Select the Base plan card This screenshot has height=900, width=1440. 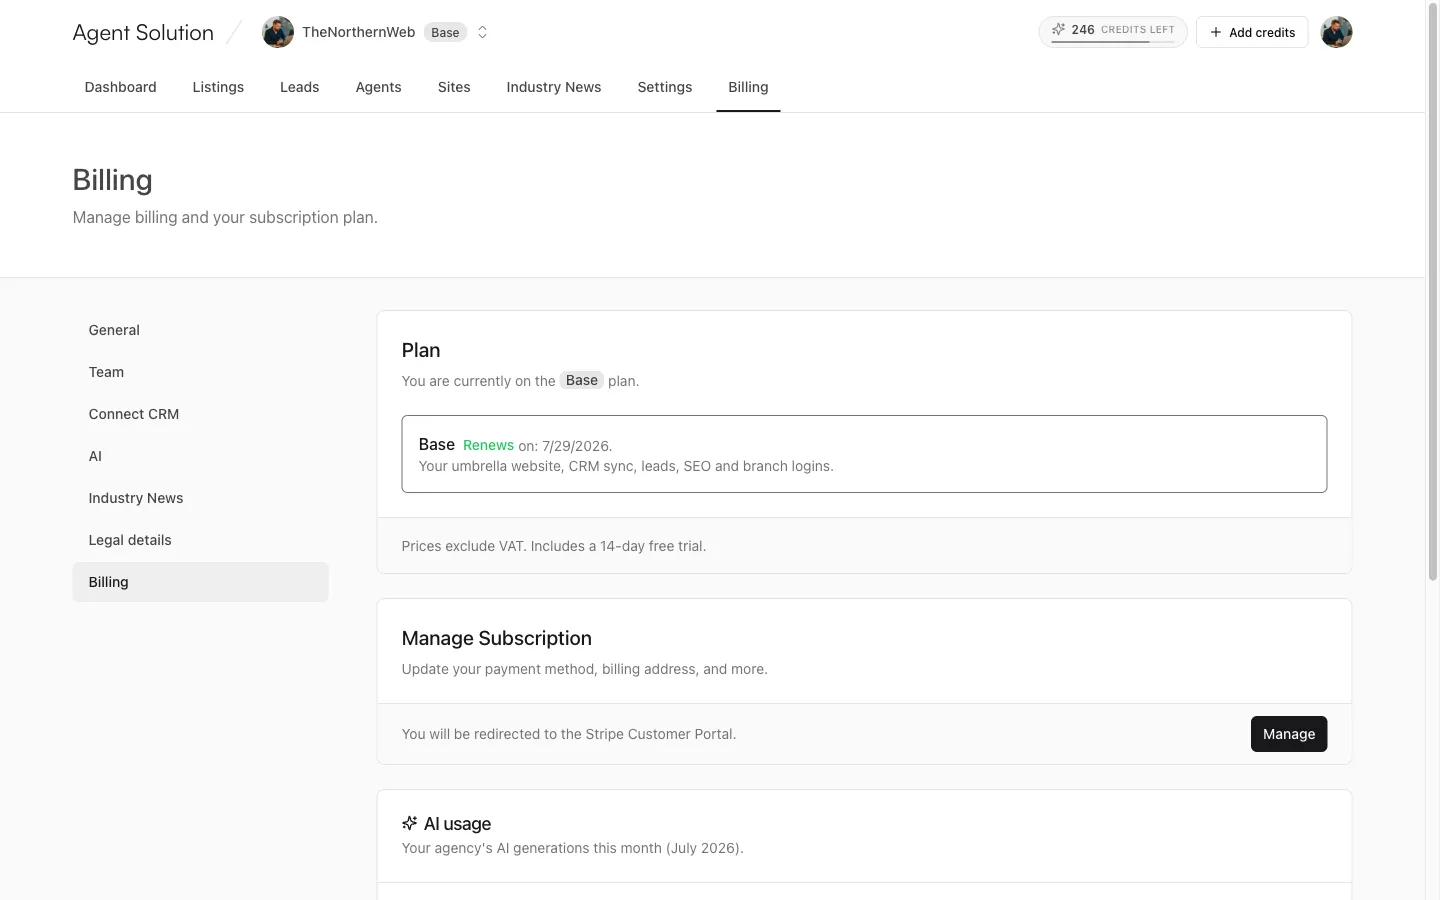click(x=864, y=454)
